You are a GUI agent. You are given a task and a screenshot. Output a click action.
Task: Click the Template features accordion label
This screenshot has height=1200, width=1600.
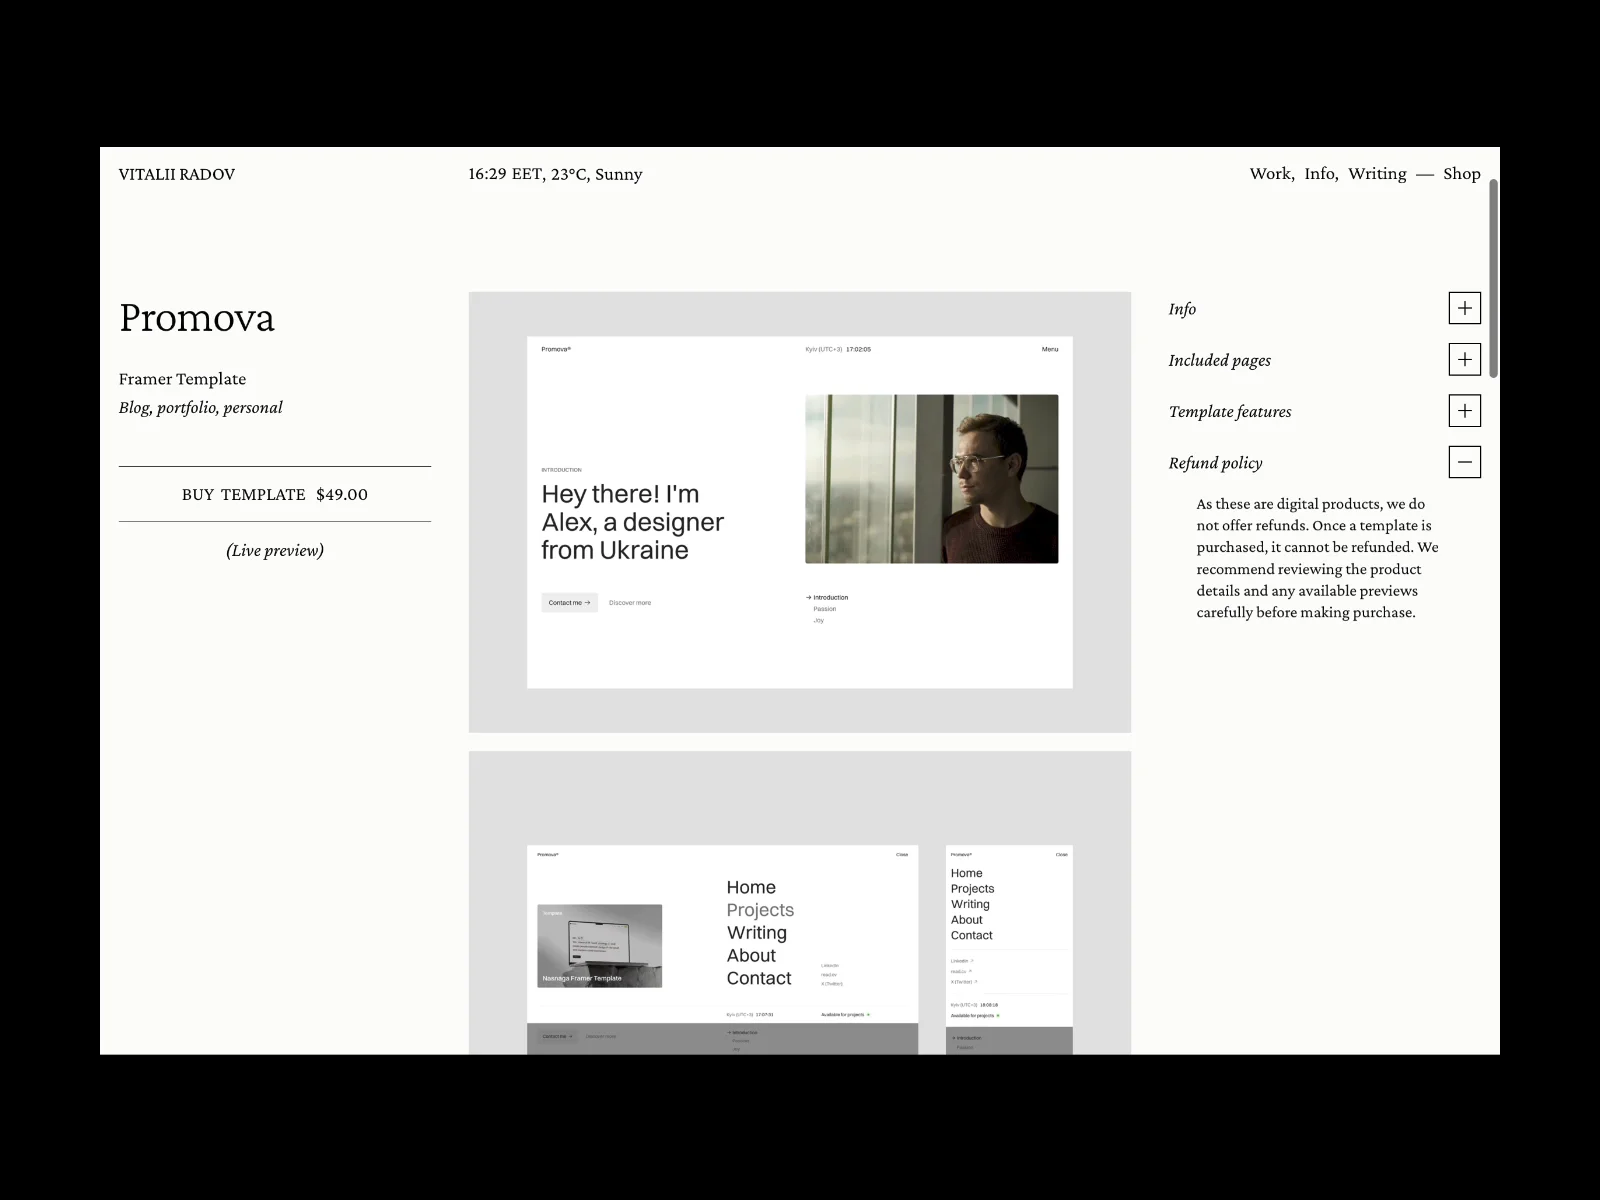(x=1230, y=411)
